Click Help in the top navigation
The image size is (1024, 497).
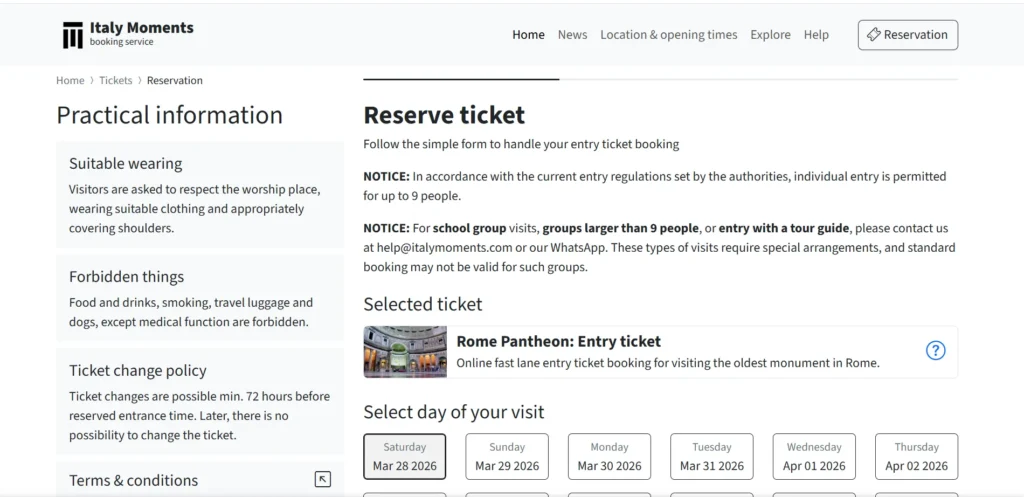[816, 35]
